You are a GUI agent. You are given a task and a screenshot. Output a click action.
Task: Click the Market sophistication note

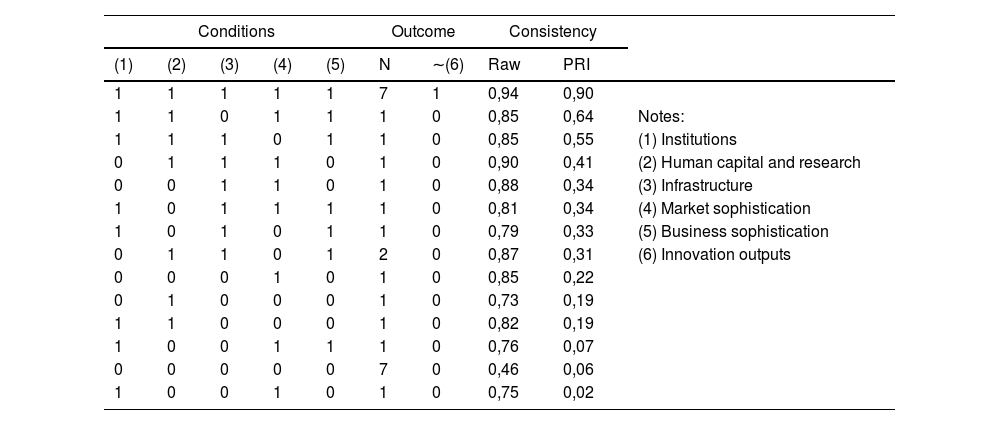point(724,209)
